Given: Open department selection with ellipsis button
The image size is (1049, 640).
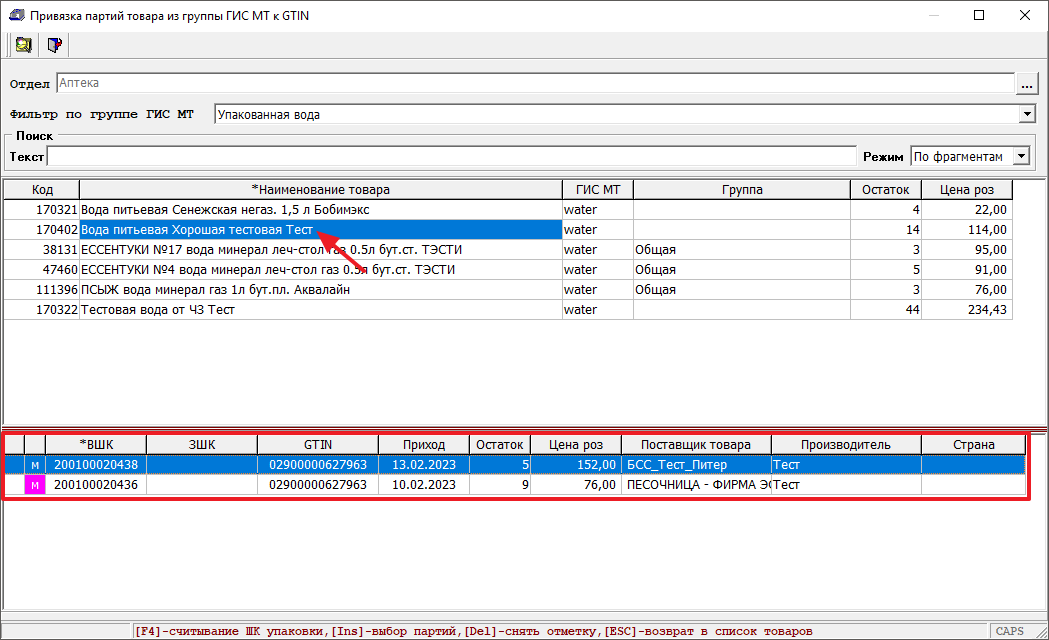Looking at the screenshot, I should tap(1026, 84).
